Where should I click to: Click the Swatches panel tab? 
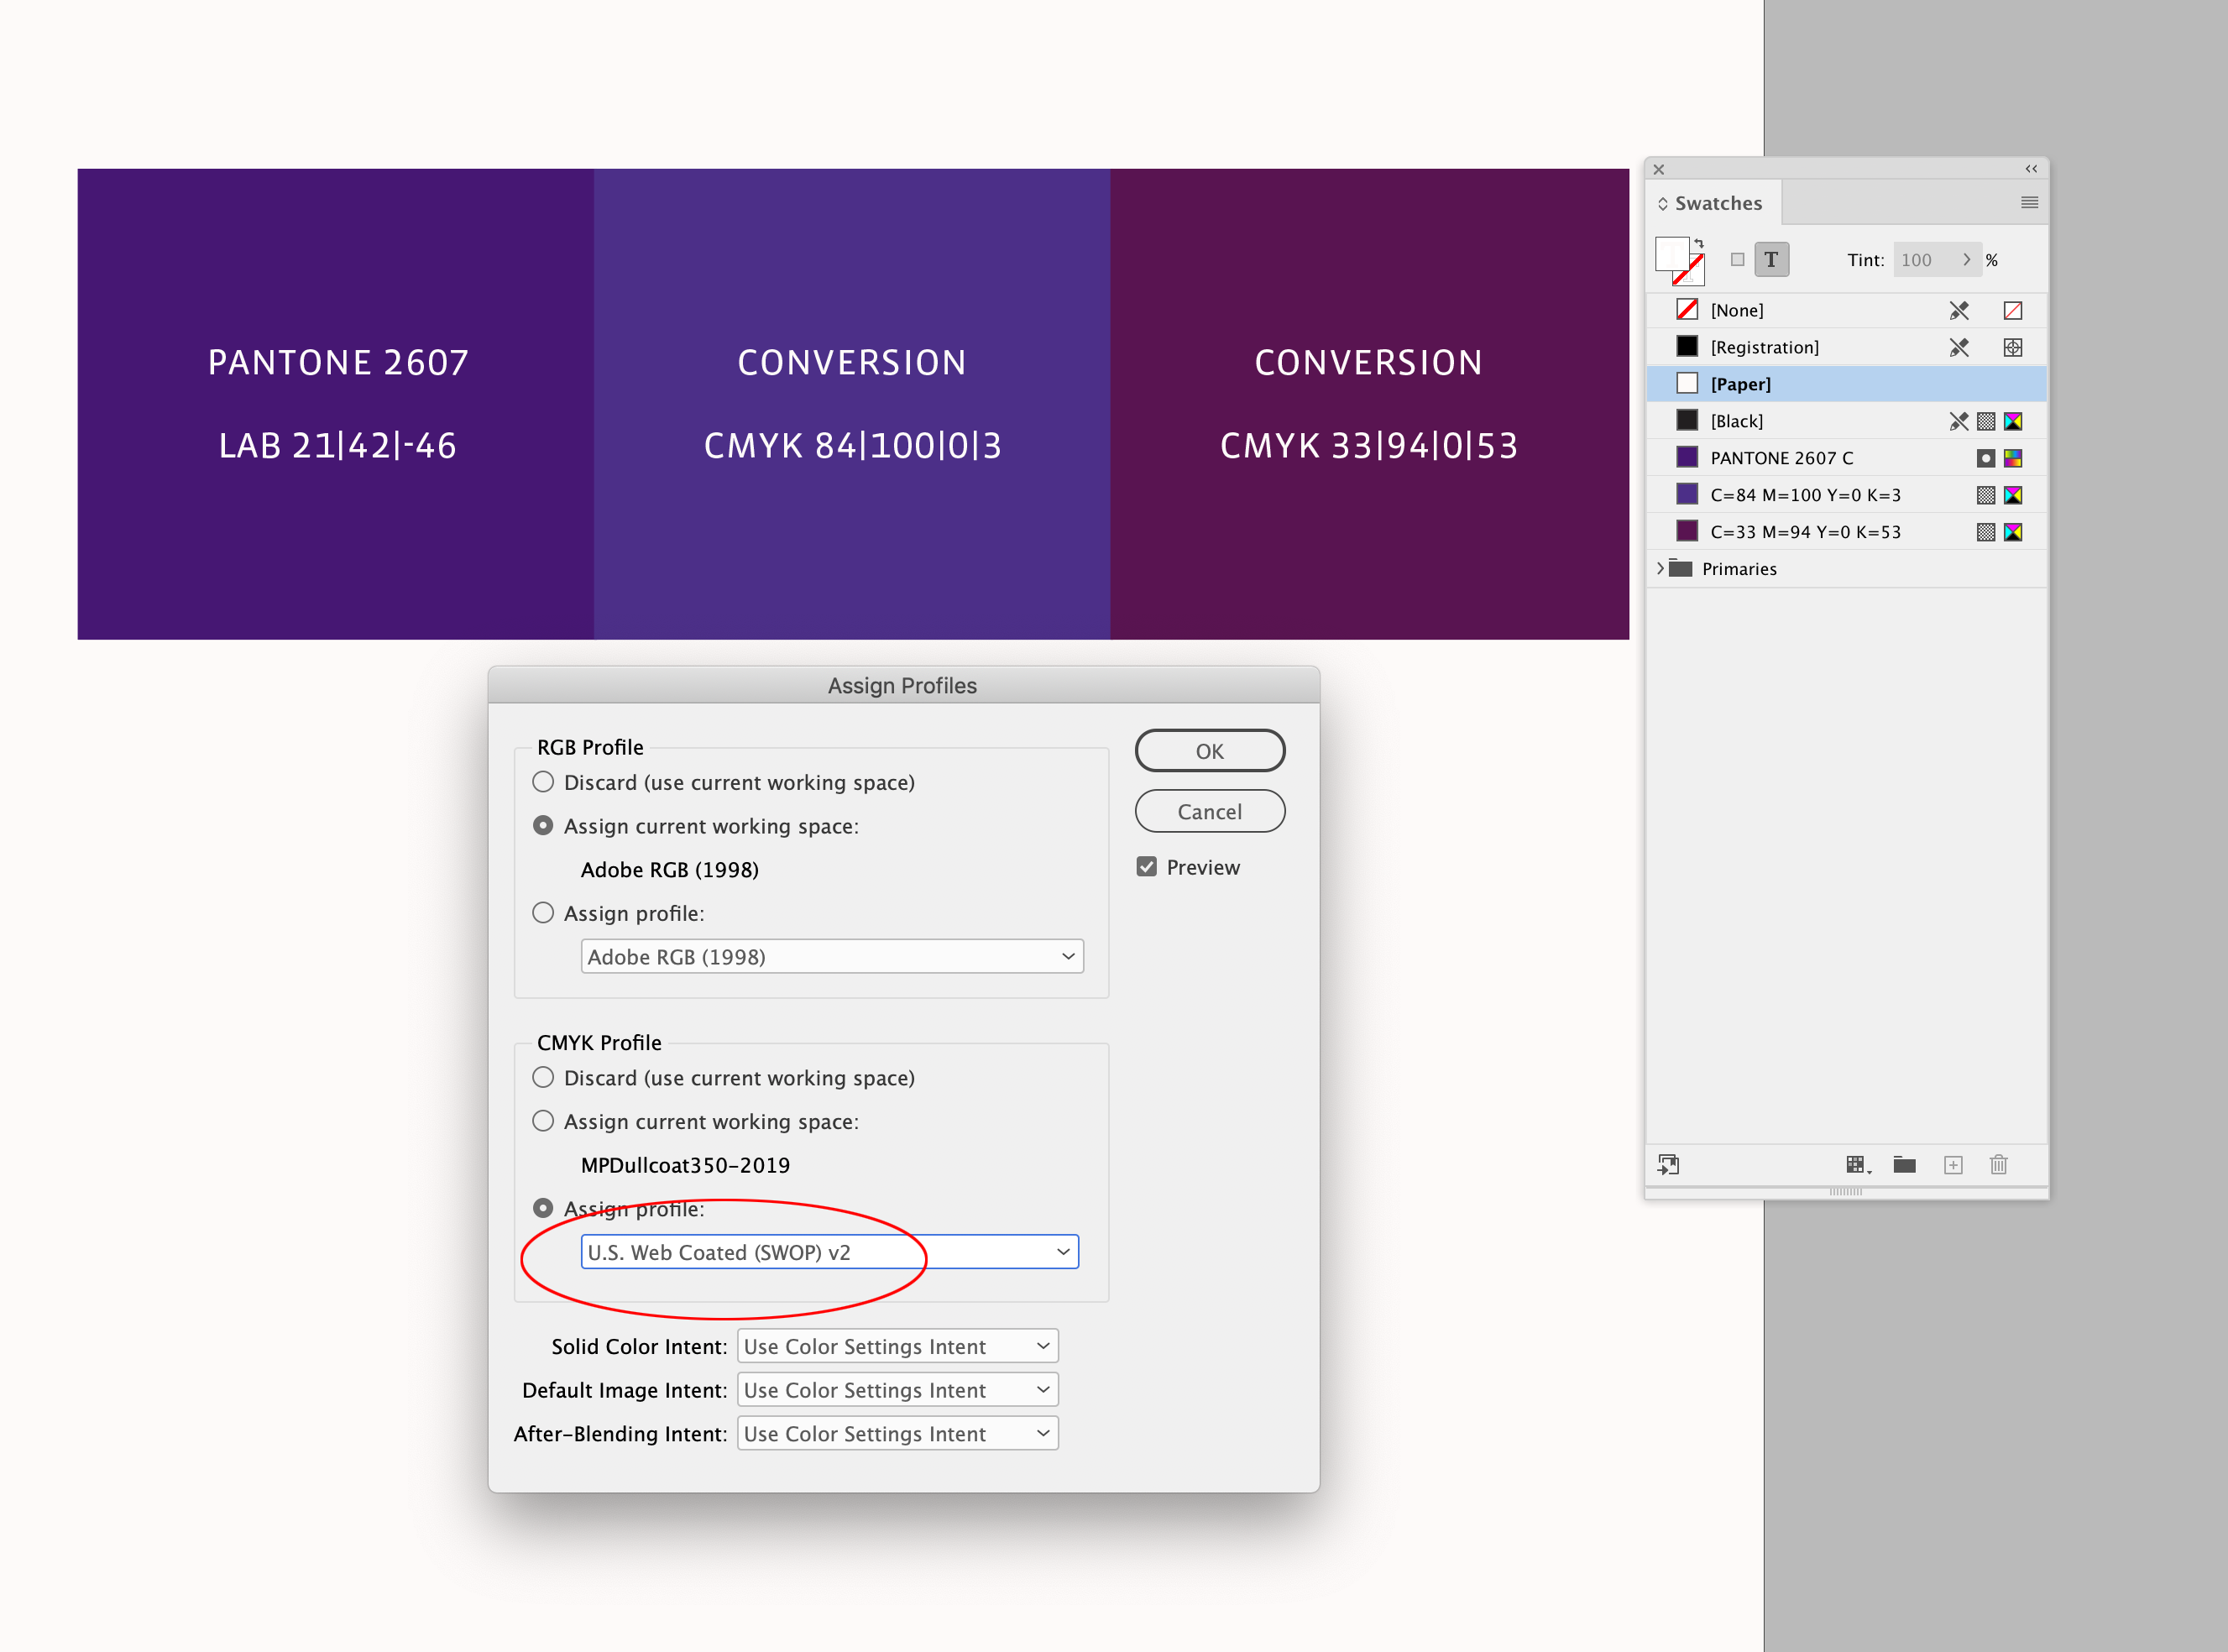[1717, 203]
